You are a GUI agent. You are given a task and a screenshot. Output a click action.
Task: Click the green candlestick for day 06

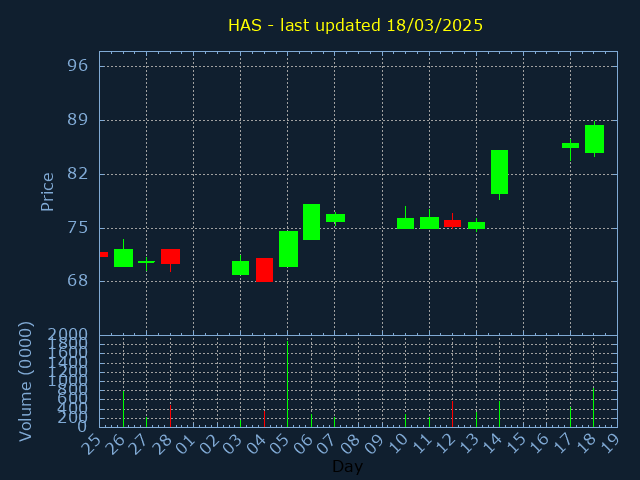(x=311, y=222)
